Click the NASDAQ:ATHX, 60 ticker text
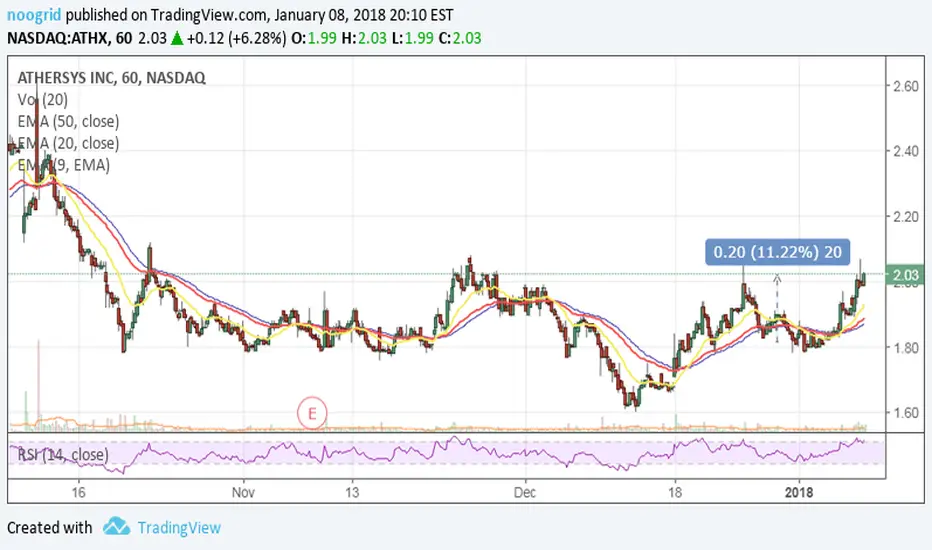The width and height of the screenshot is (932, 550). [70, 39]
